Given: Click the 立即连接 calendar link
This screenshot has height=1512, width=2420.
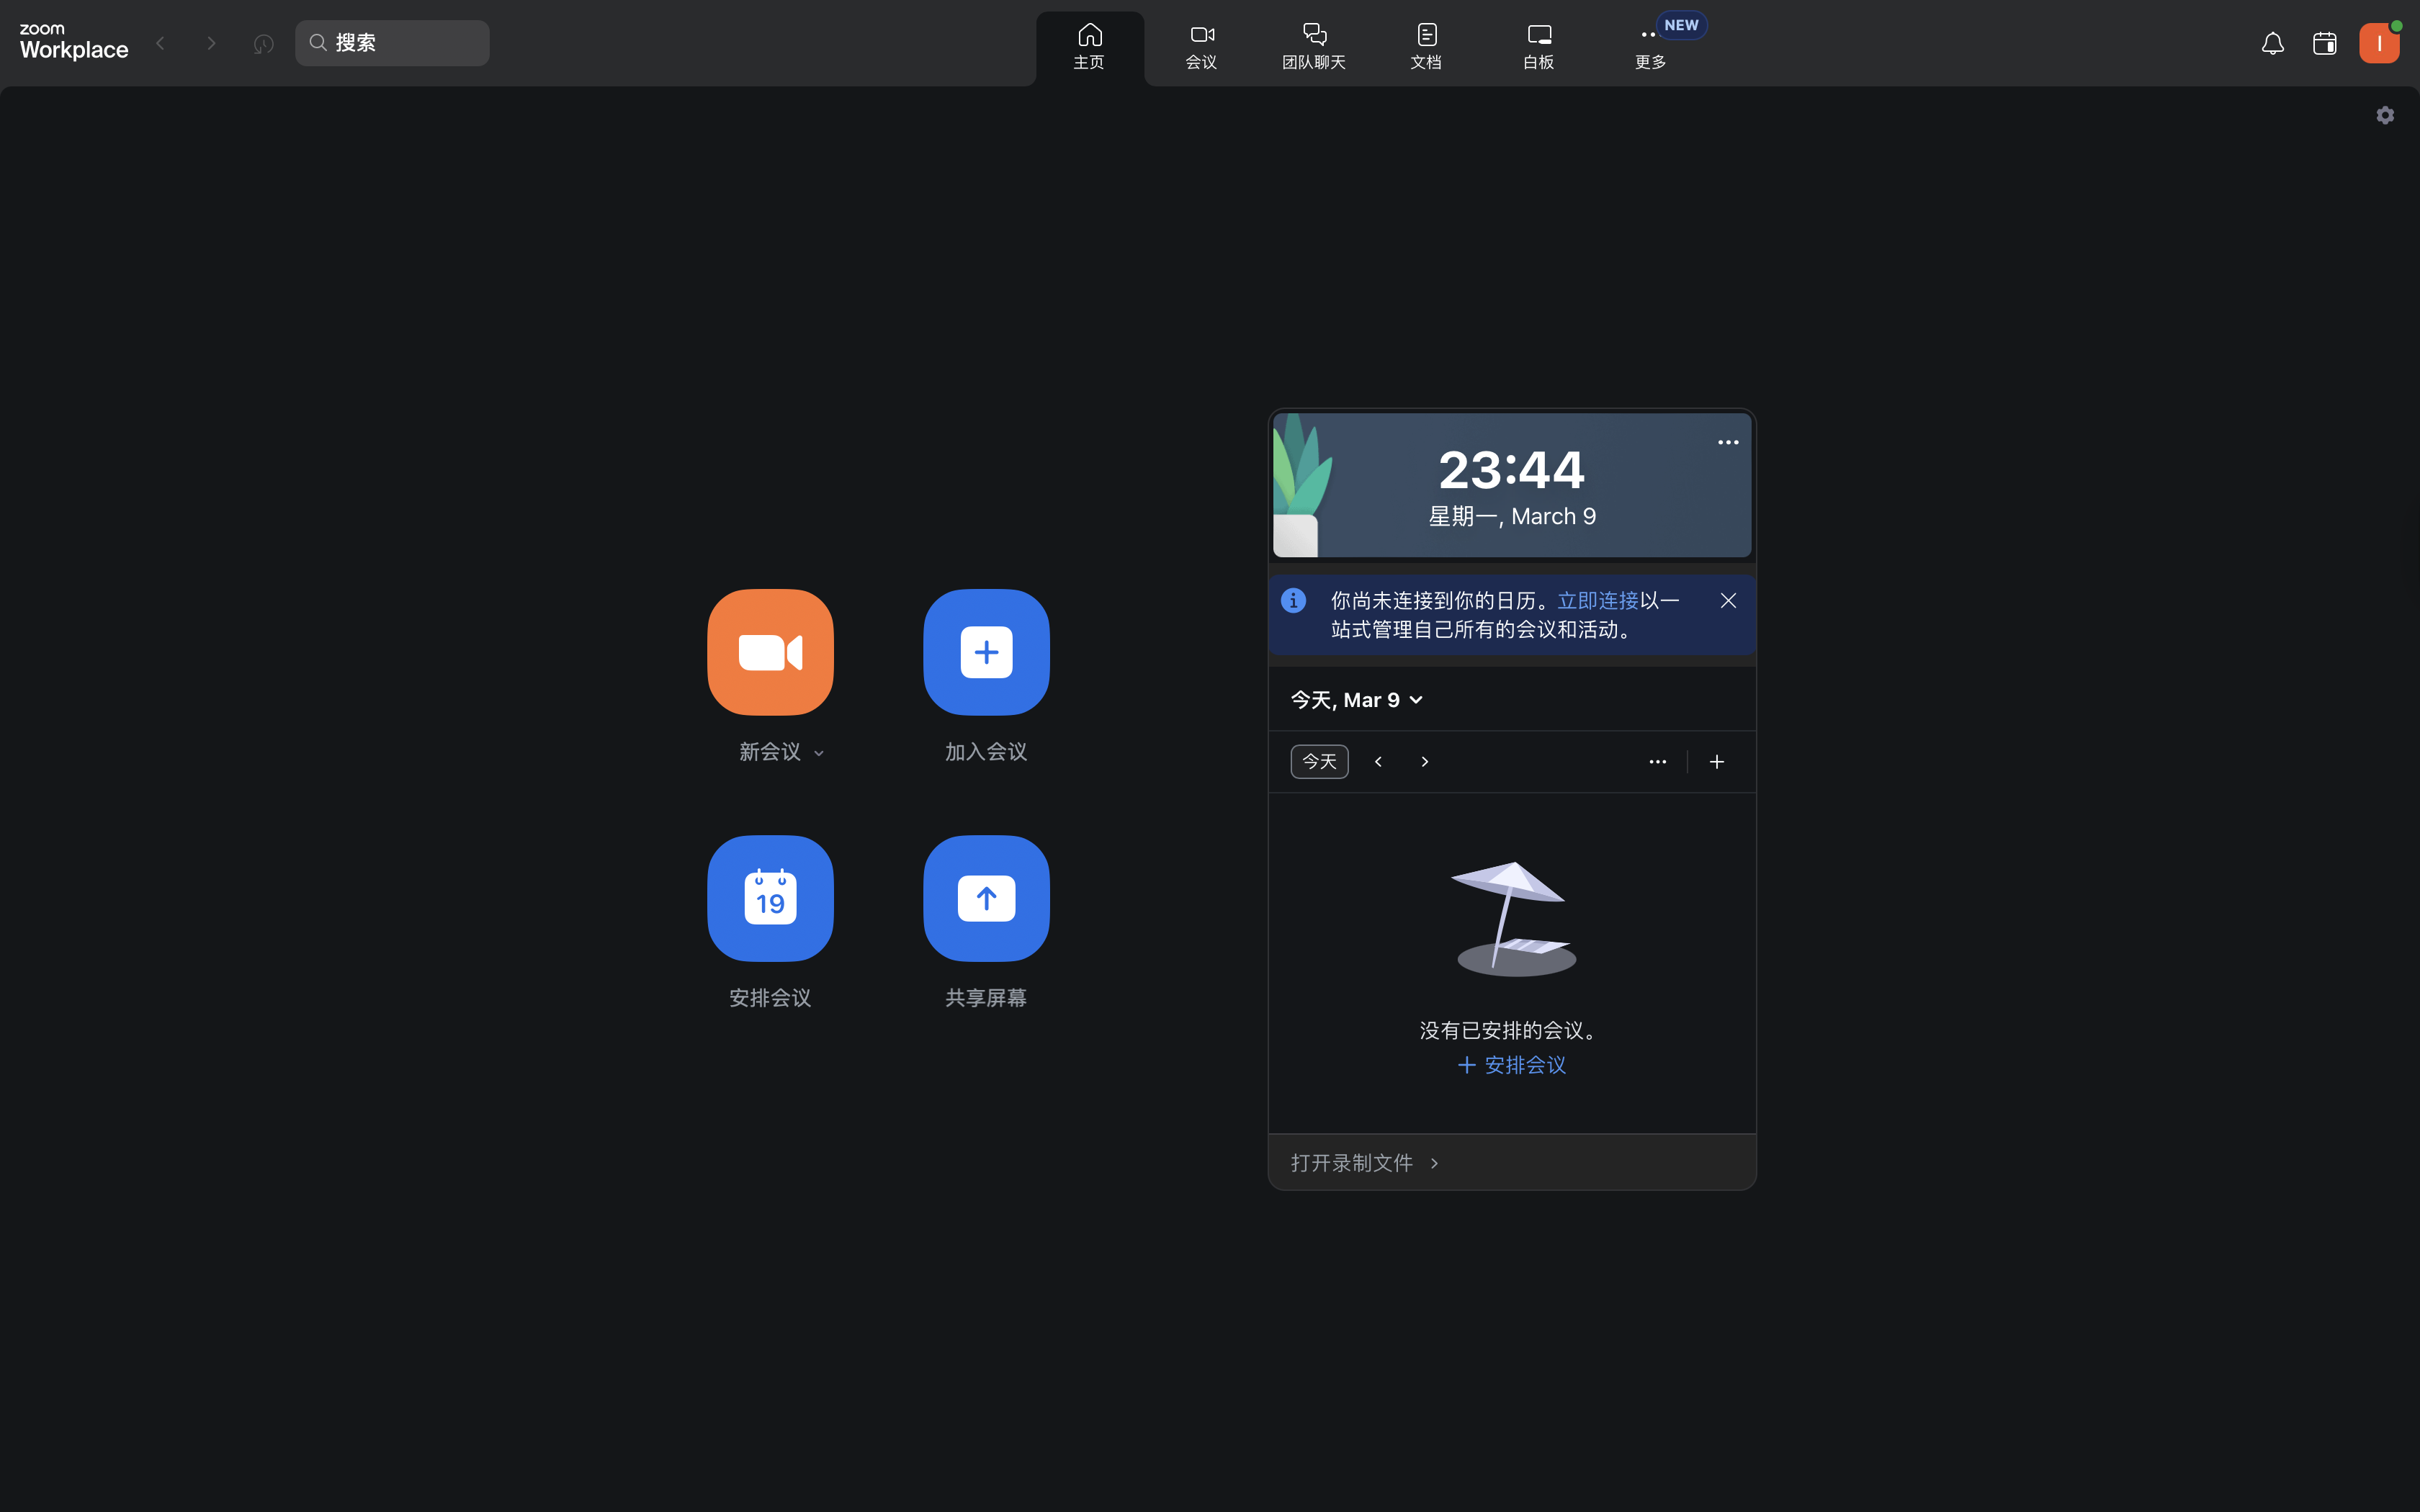Looking at the screenshot, I should pos(1597,600).
